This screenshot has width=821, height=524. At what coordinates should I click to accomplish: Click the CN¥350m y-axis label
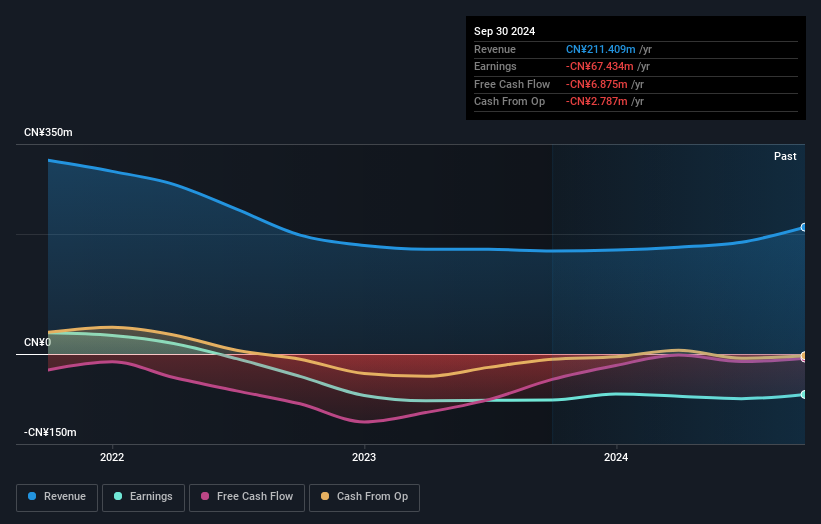click(48, 132)
